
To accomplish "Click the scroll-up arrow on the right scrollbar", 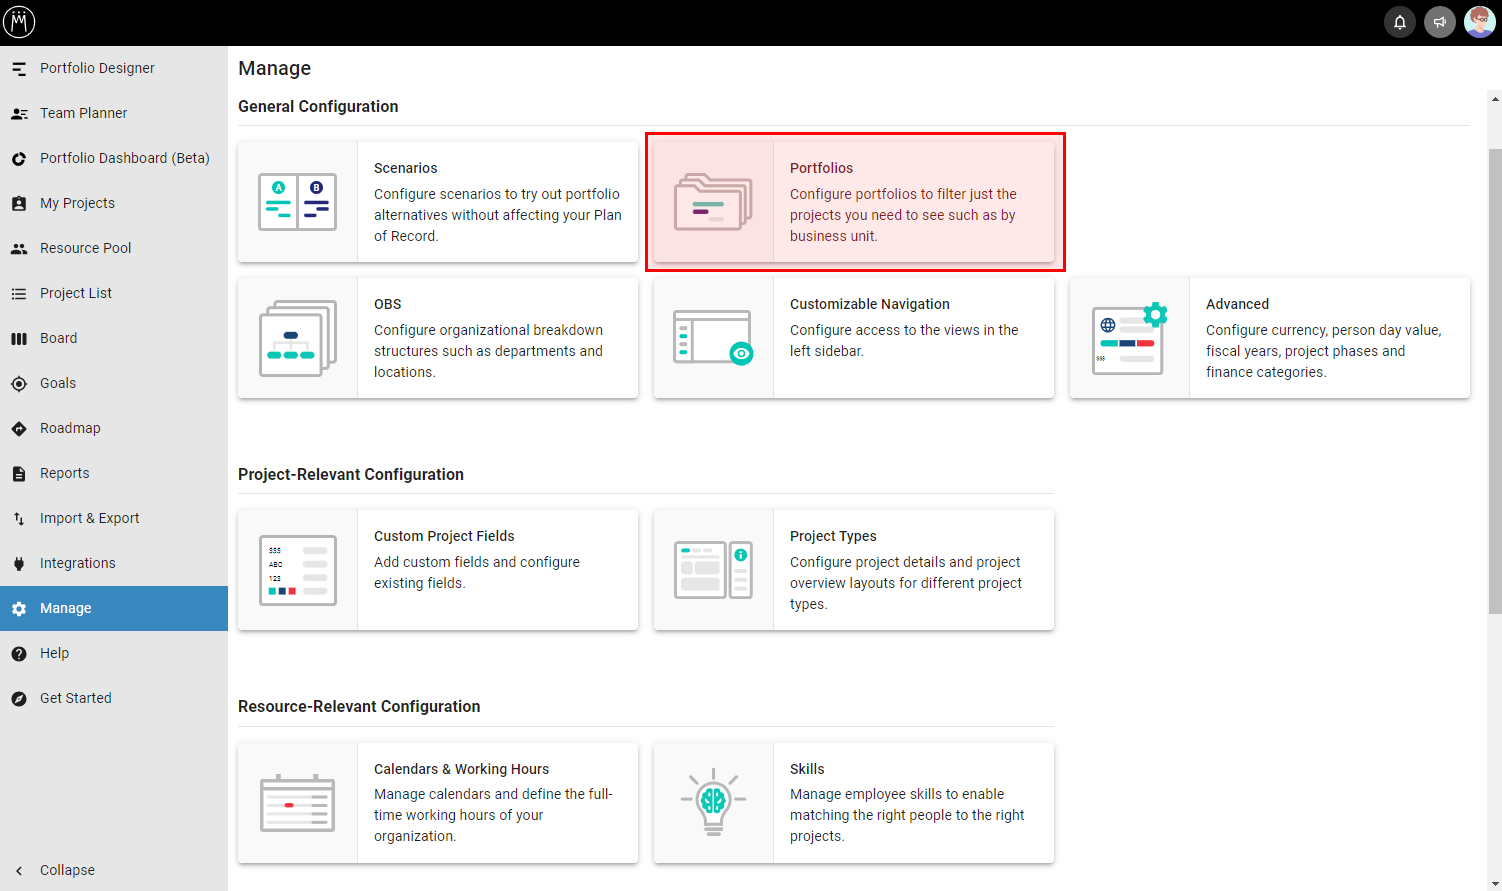I will [x=1493, y=97].
